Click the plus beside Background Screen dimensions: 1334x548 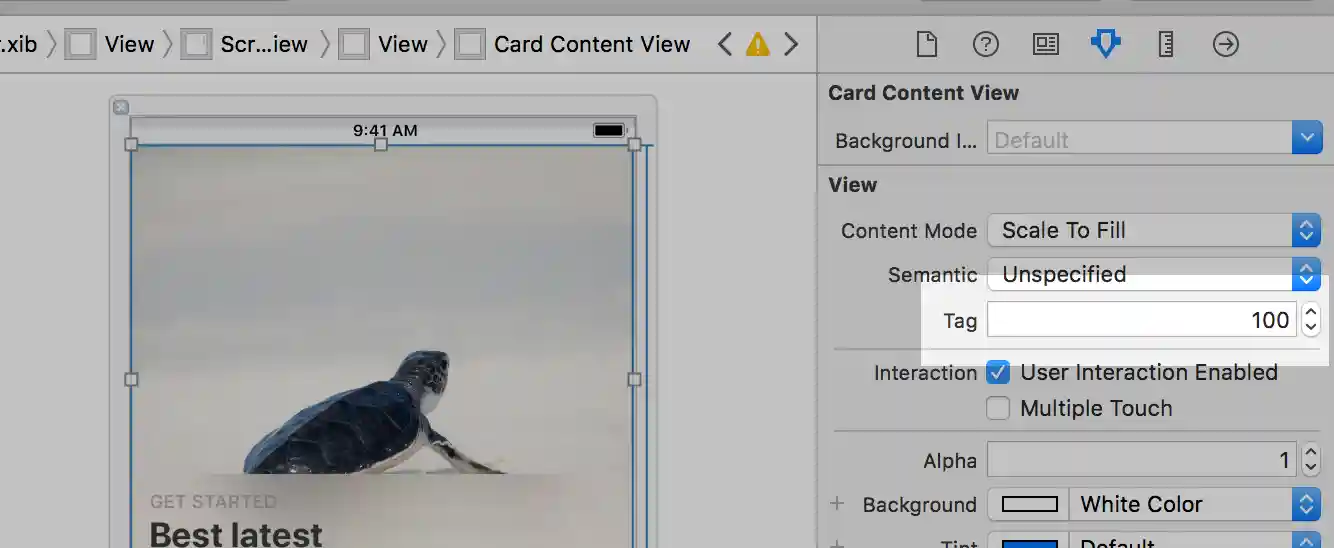tap(837, 504)
